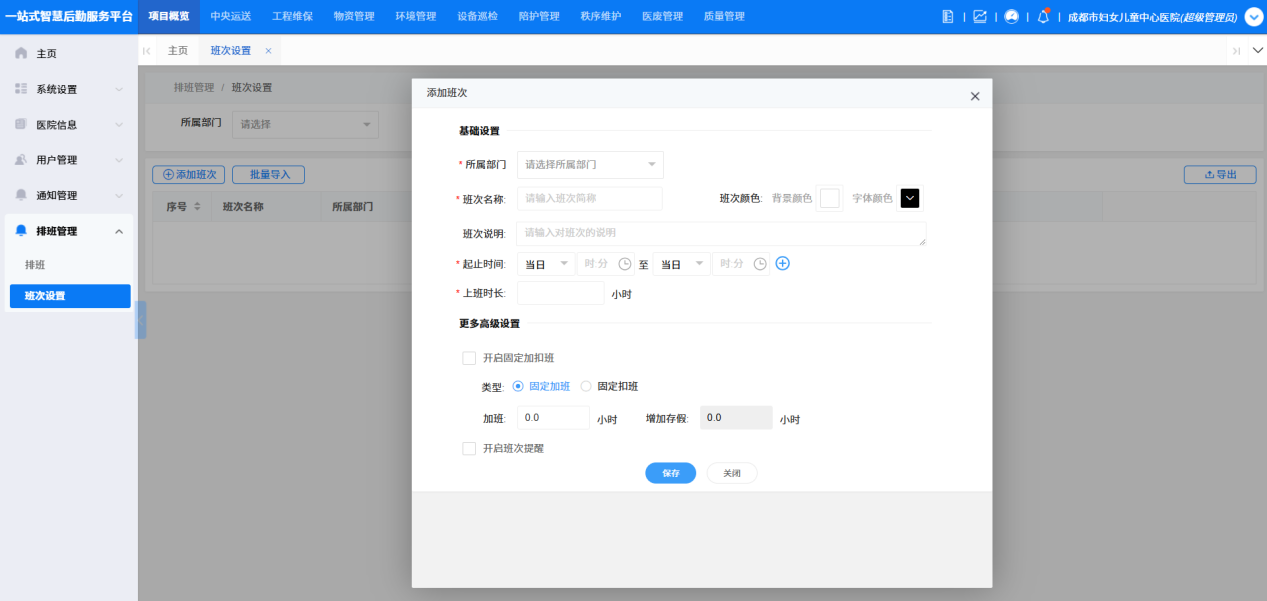
Task: Switch to the 主页 tab
Action: pos(177,51)
